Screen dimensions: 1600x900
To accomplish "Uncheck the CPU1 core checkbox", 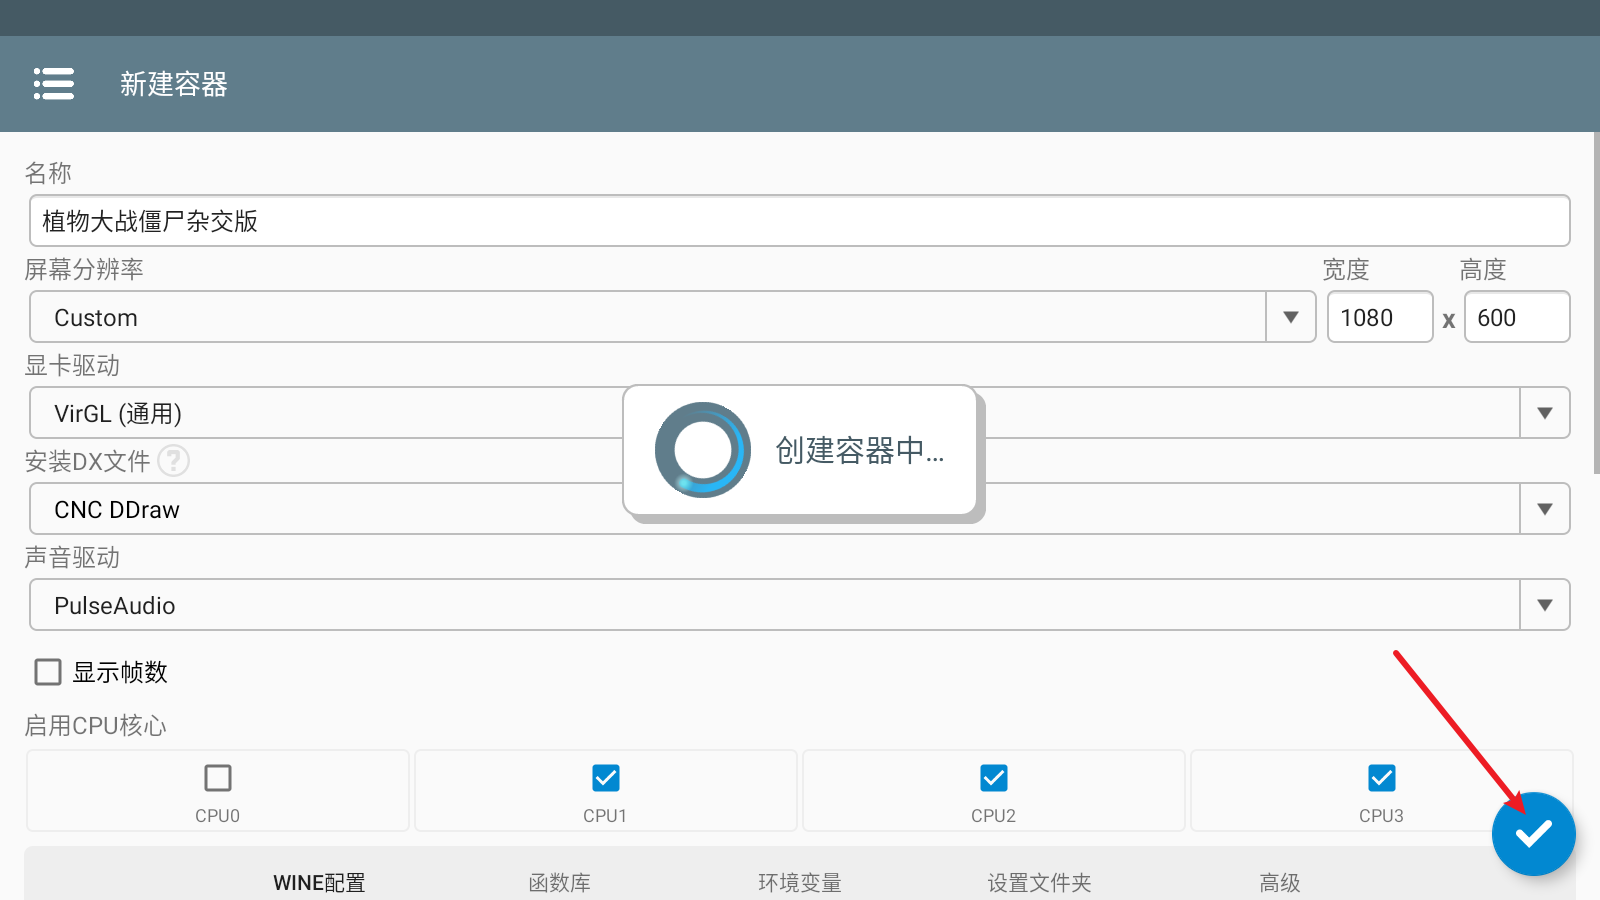I will pos(606,778).
